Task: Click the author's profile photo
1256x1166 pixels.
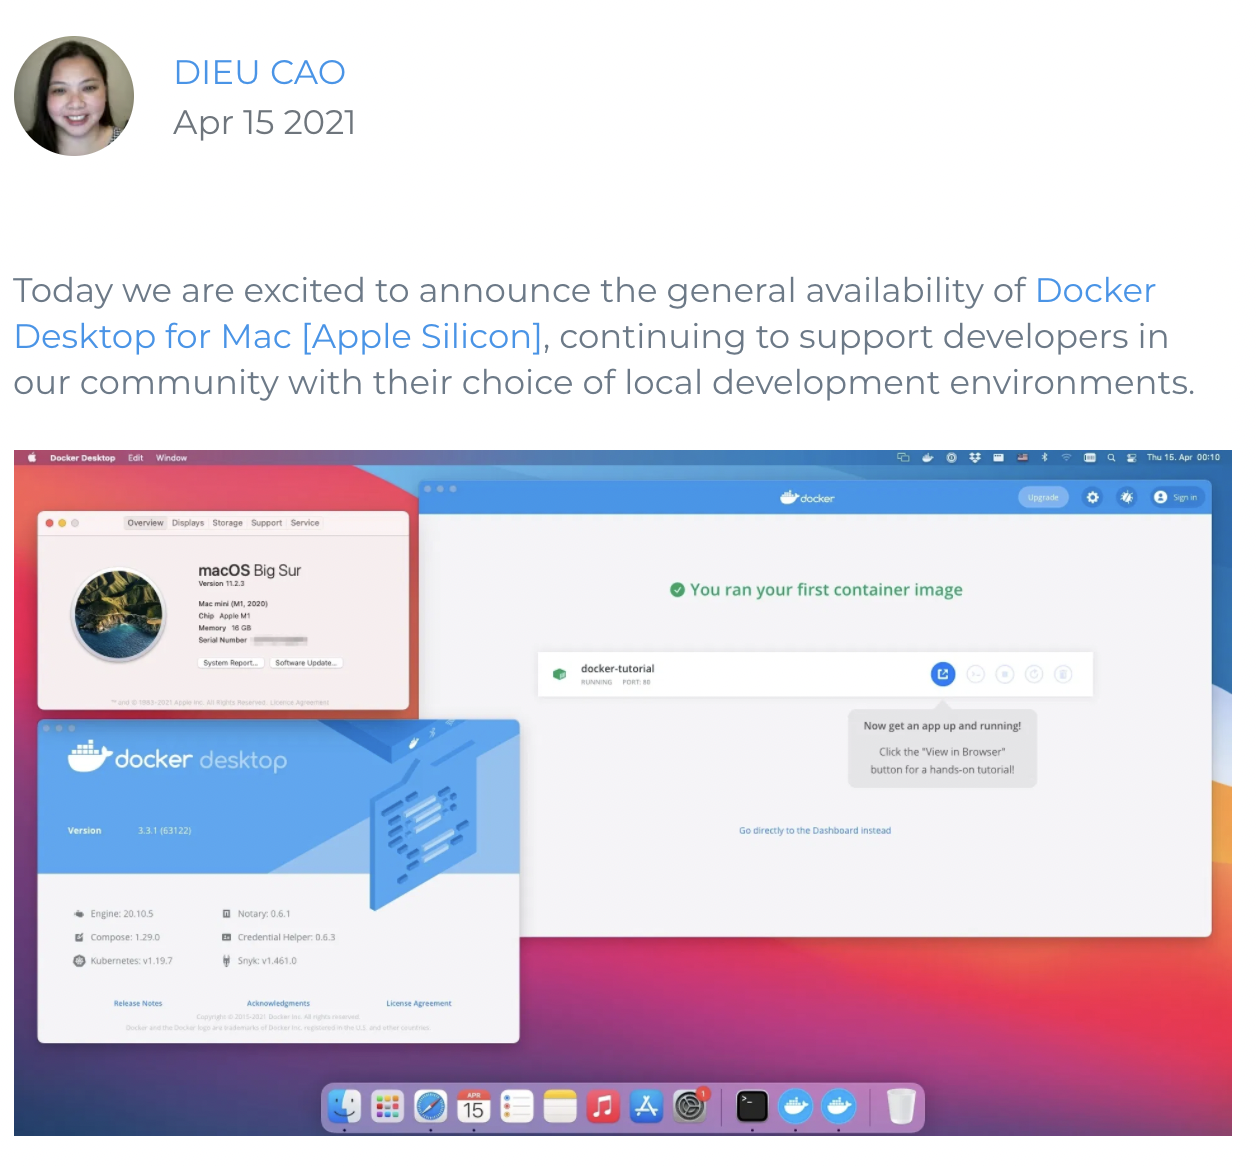Action: pyautogui.click(x=74, y=96)
